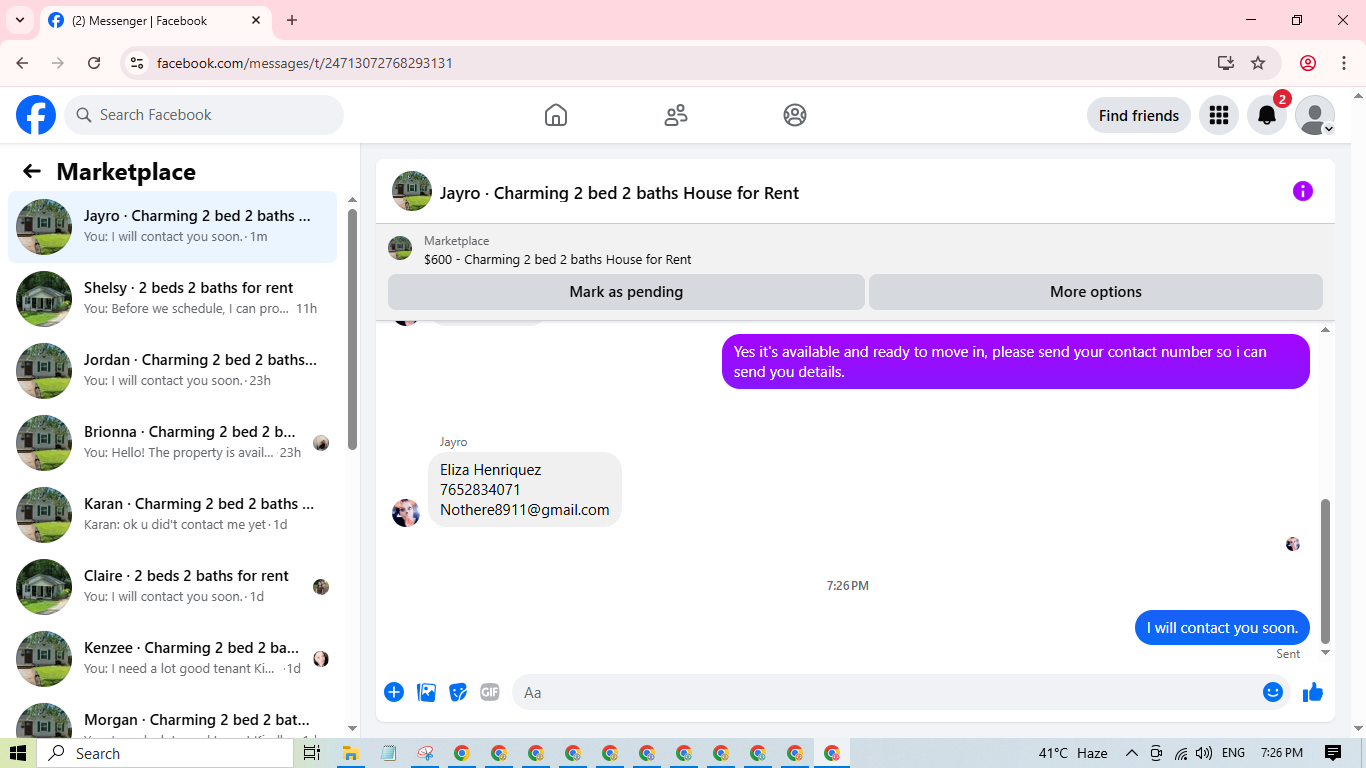Viewport: 1366px width, 768px height.
Task: Click the phone number 7652834071
Action: pyautogui.click(x=480, y=489)
